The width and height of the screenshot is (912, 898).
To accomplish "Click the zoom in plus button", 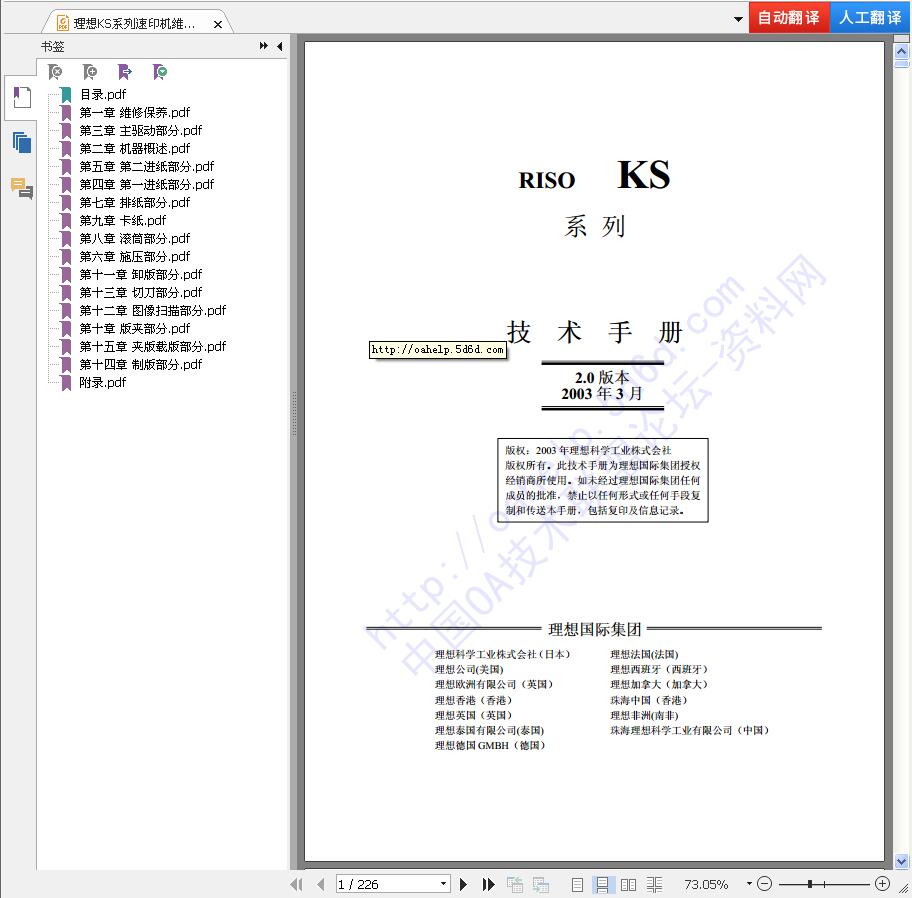I will coord(882,884).
